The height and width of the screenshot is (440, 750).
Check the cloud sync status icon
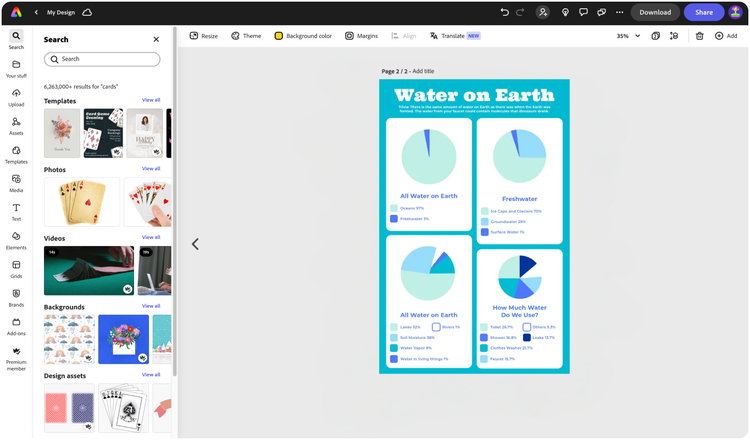tap(87, 12)
